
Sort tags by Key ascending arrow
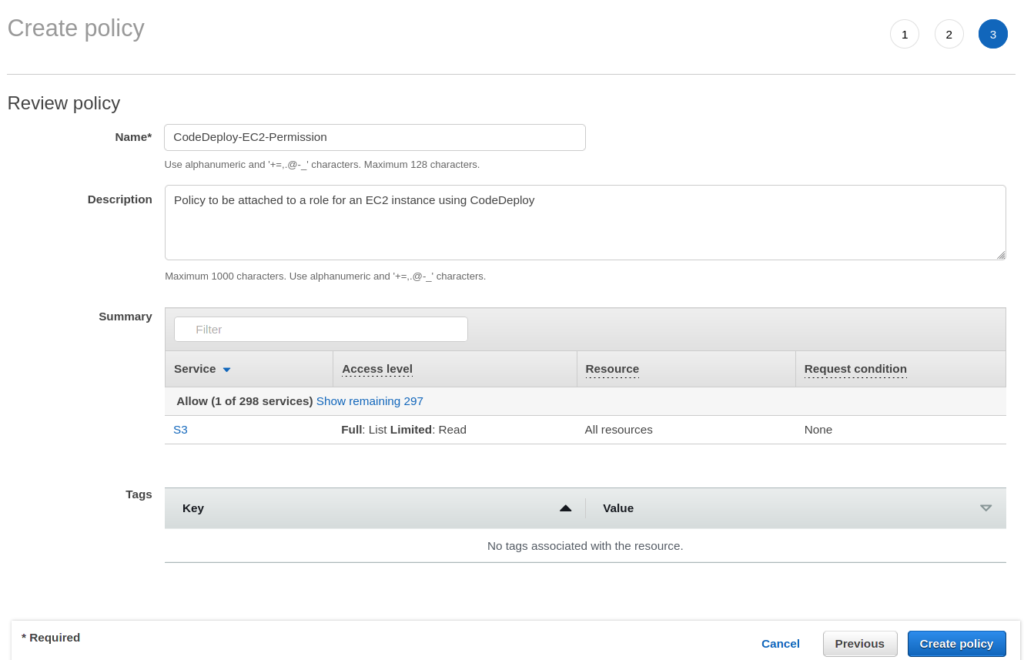coord(565,508)
